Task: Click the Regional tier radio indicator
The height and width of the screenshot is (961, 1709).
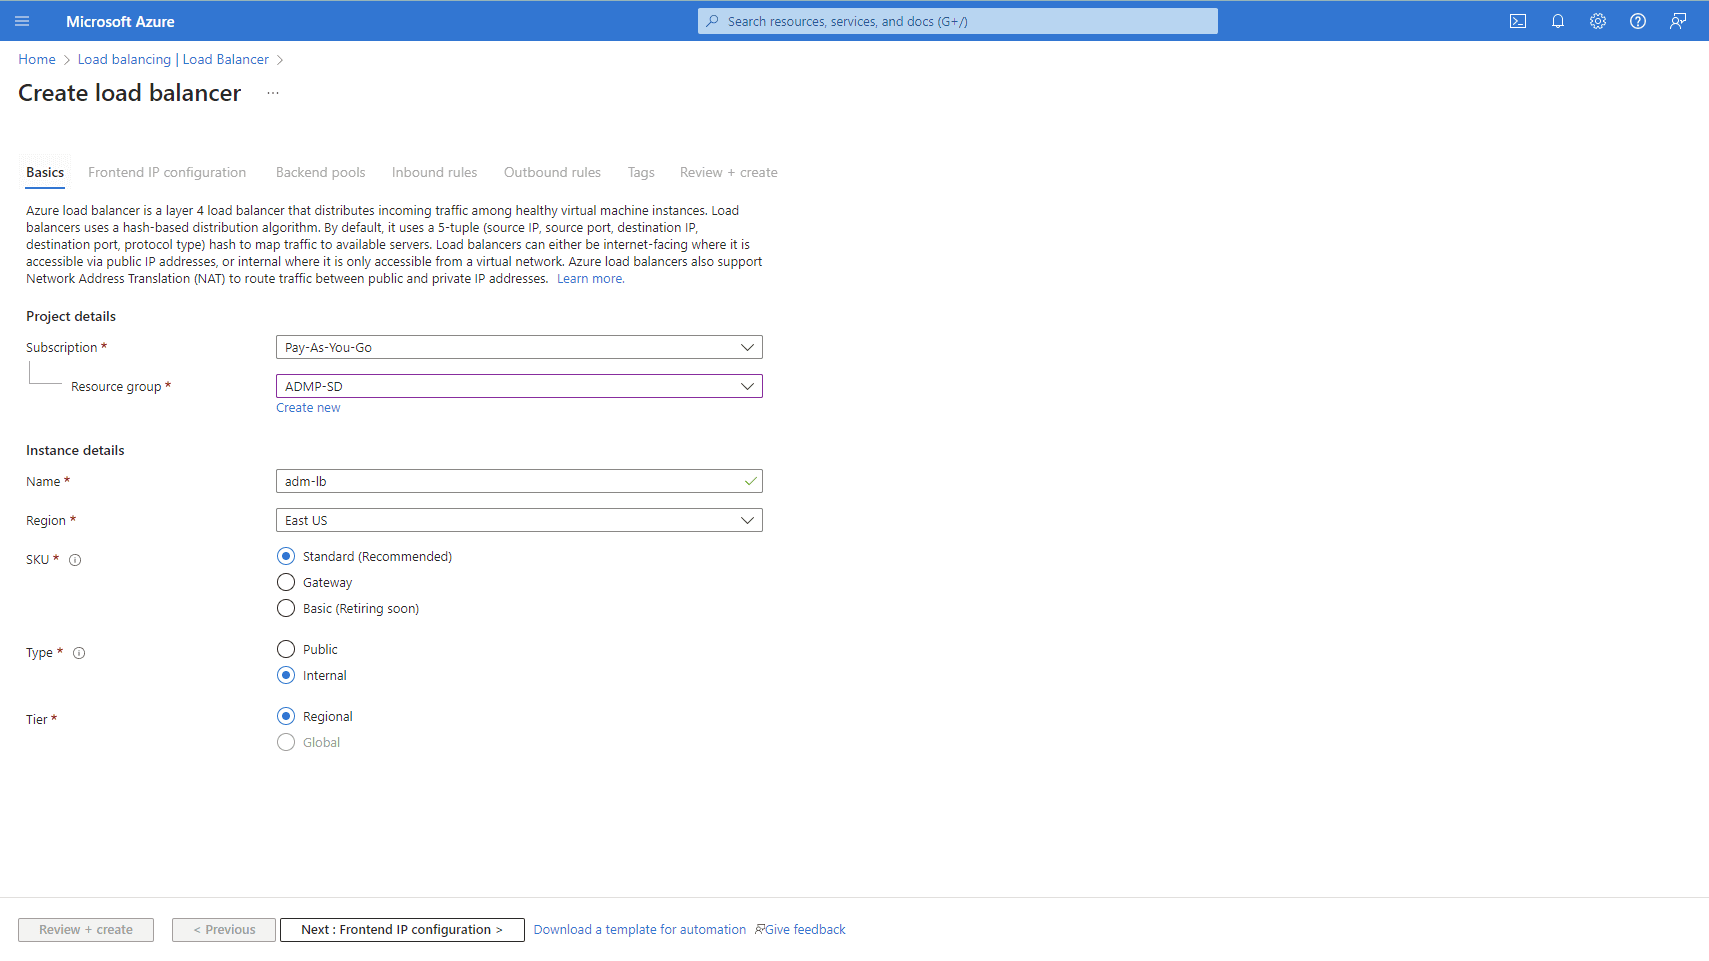Action: point(286,716)
